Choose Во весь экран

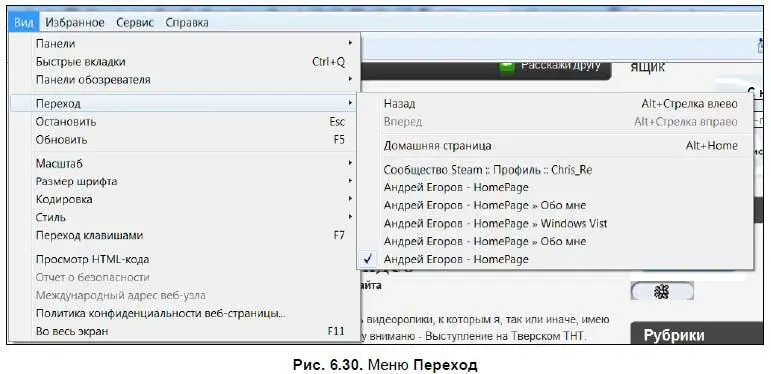click(x=185, y=331)
